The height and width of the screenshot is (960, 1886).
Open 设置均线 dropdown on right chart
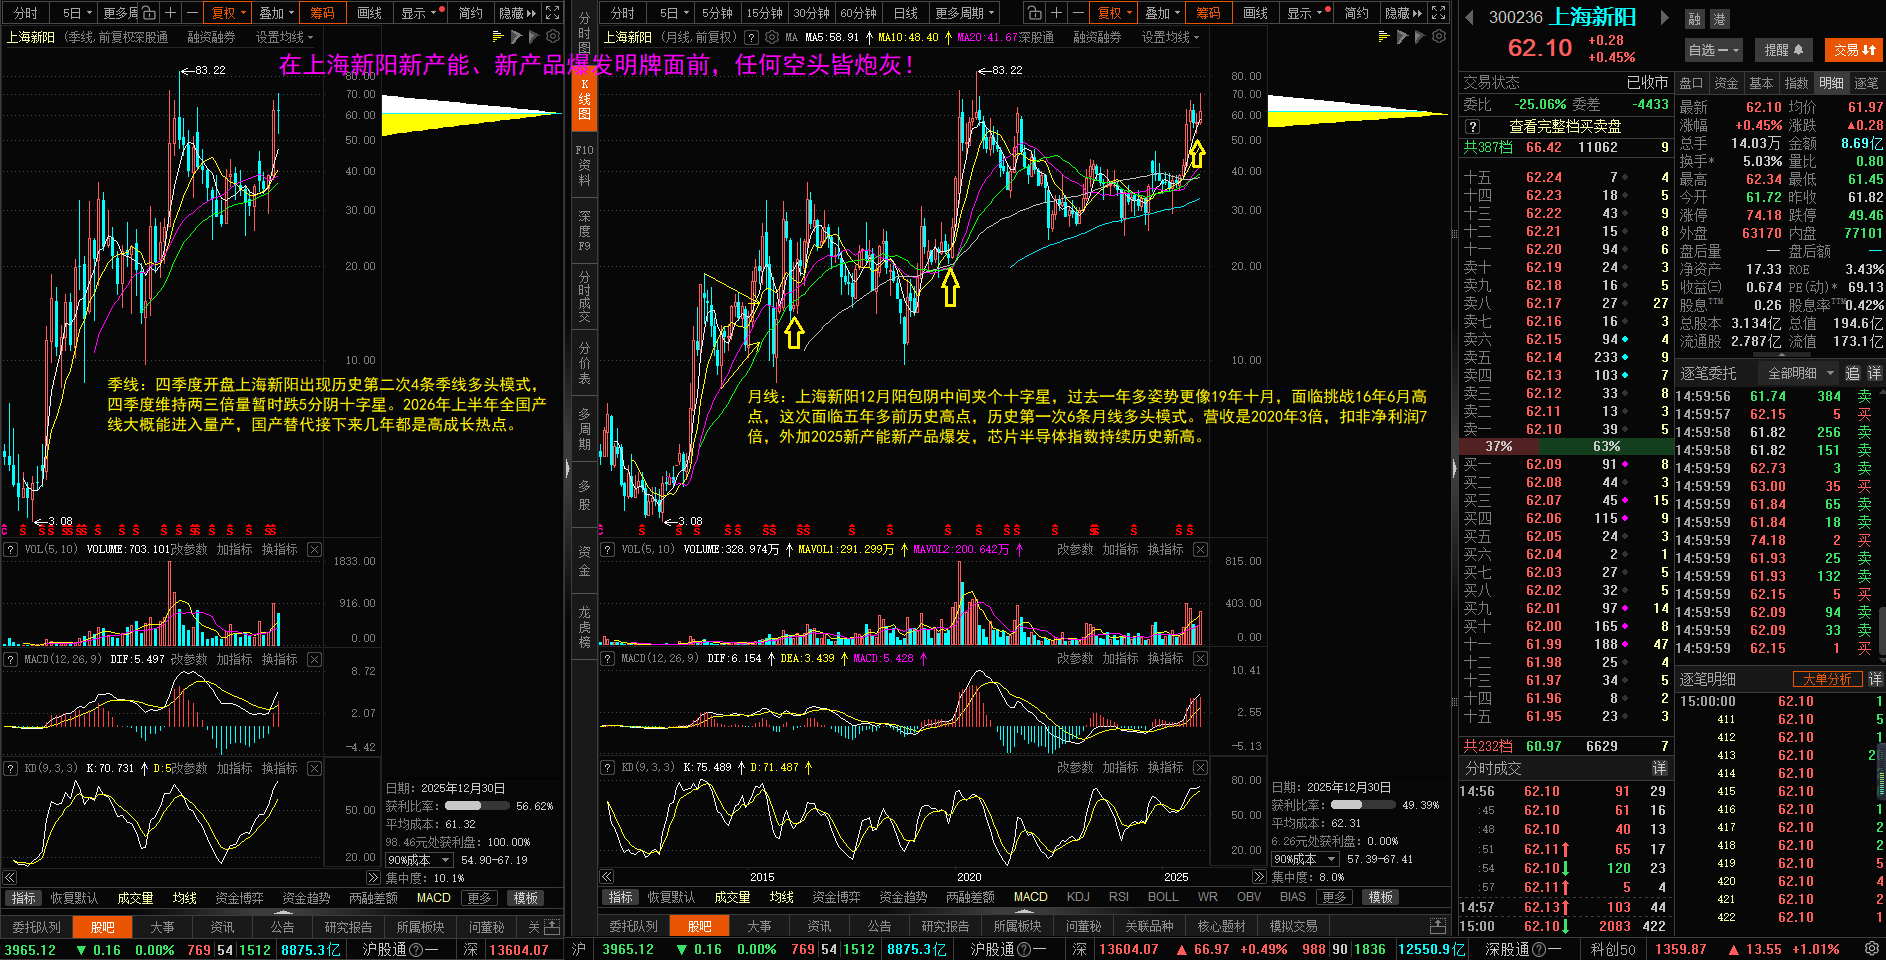pos(1170,37)
